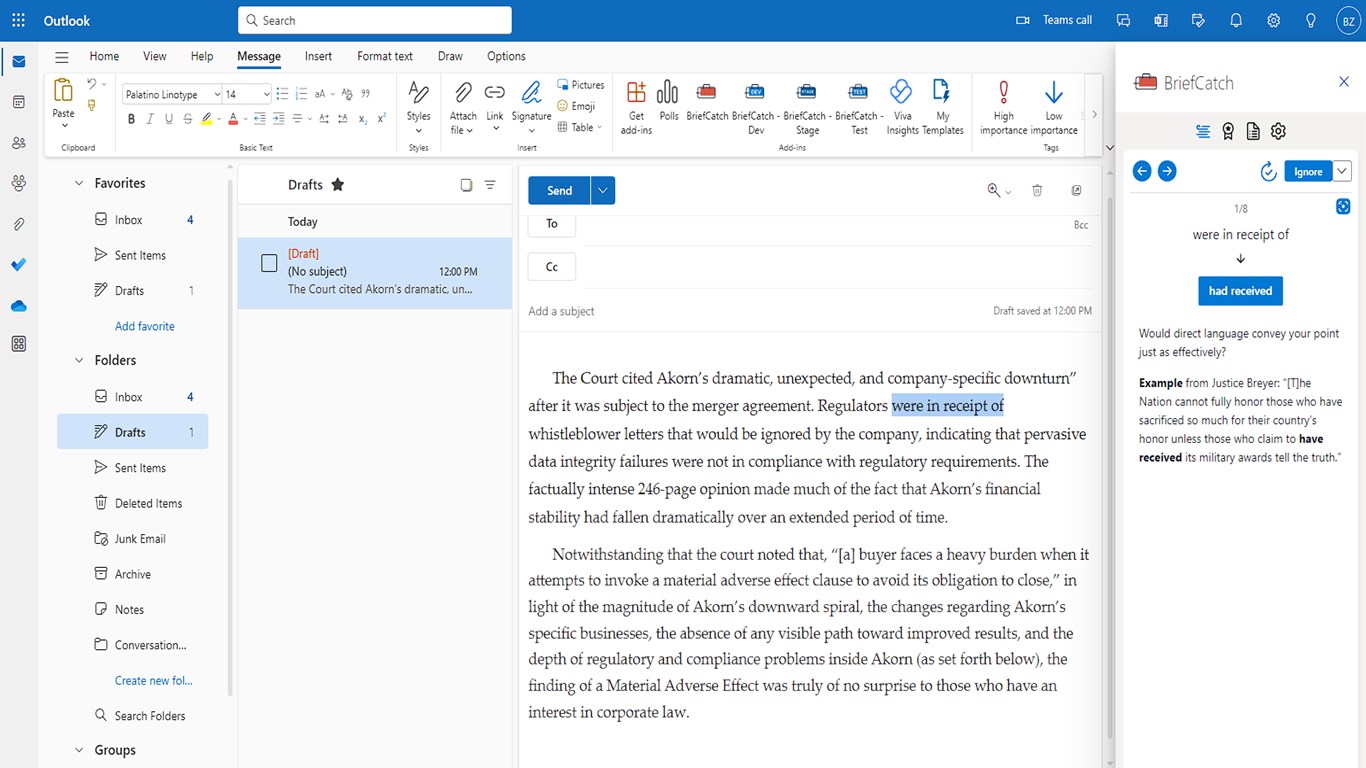Viewport: 1366px width, 768px height.
Task: Open tips lightbulb icon
Action: coord(1311,20)
